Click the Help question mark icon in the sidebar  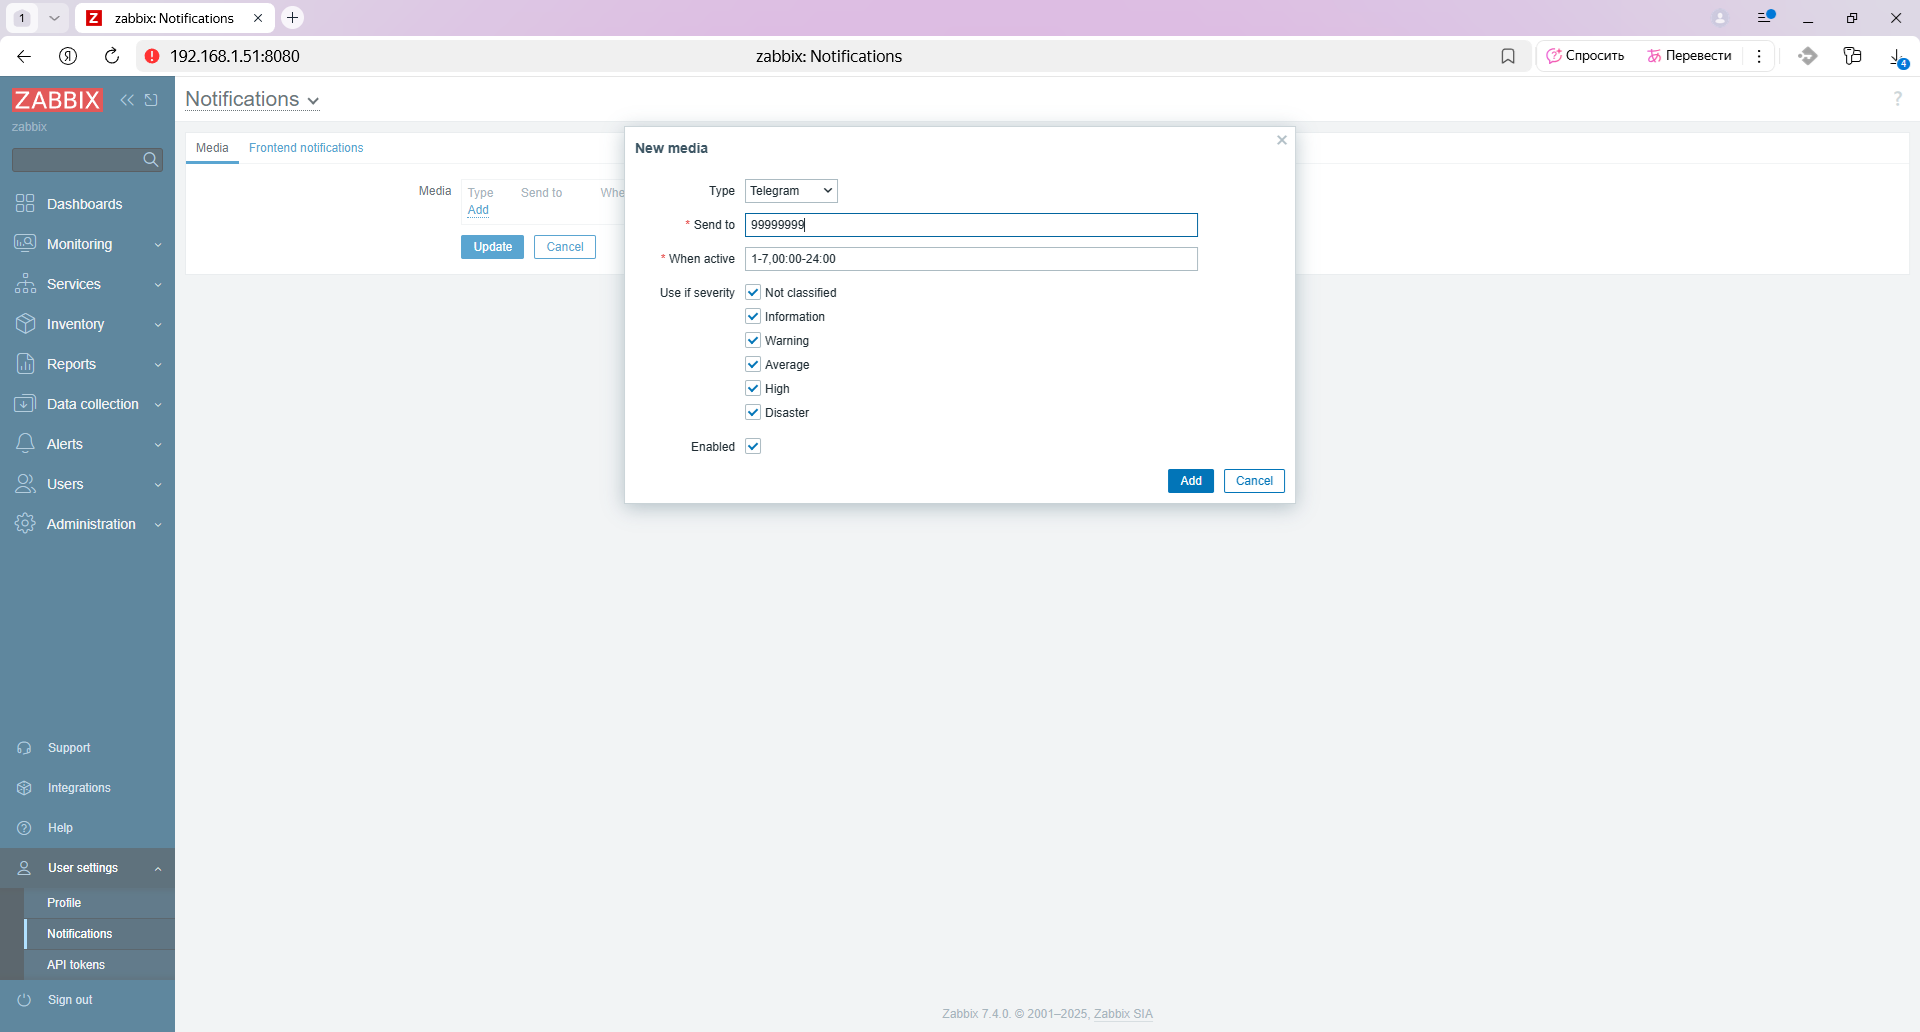click(x=25, y=828)
